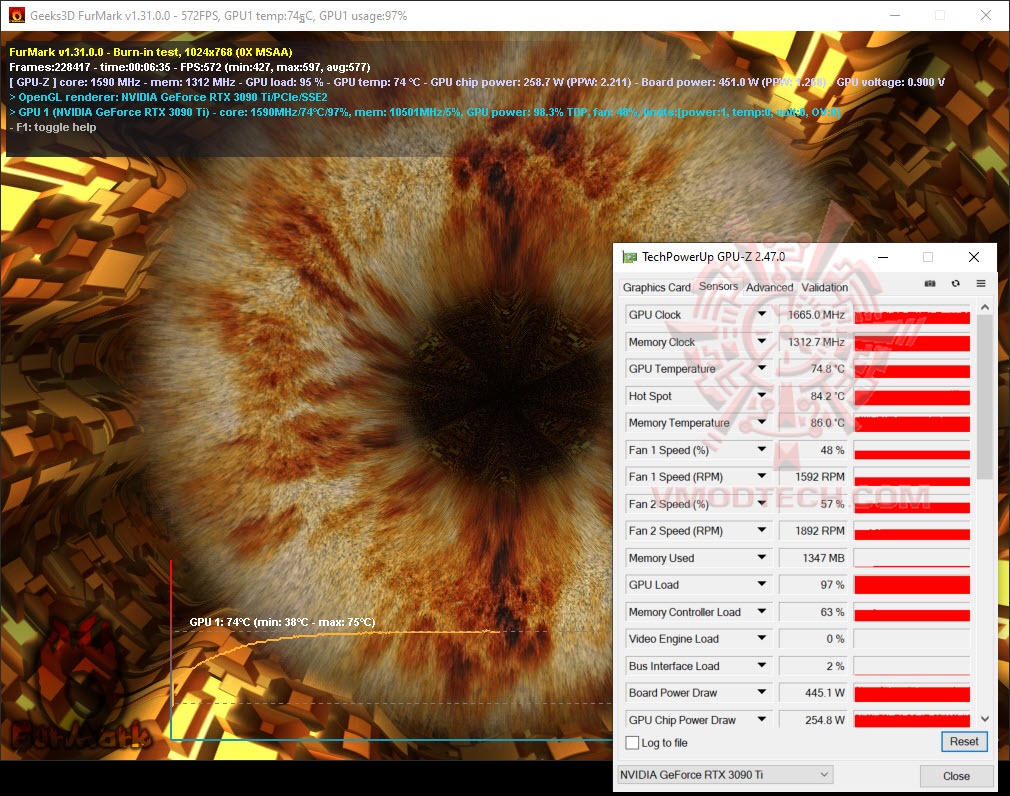This screenshot has width=1010, height=796.
Task: Open the Fan 1 Speed (RPM) dropdown
Action: (761, 477)
